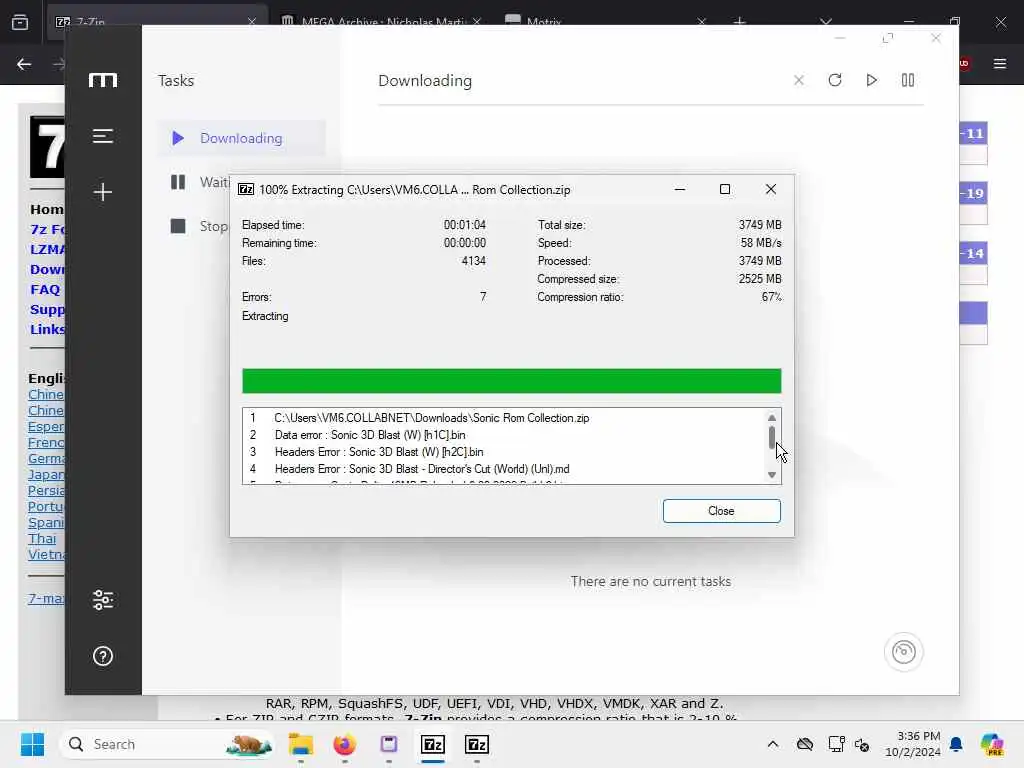Image resolution: width=1024 pixels, height=768 pixels.
Task: Click the error list scrollbar thumb
Action: pyautogui.click(x=772, y=437)
